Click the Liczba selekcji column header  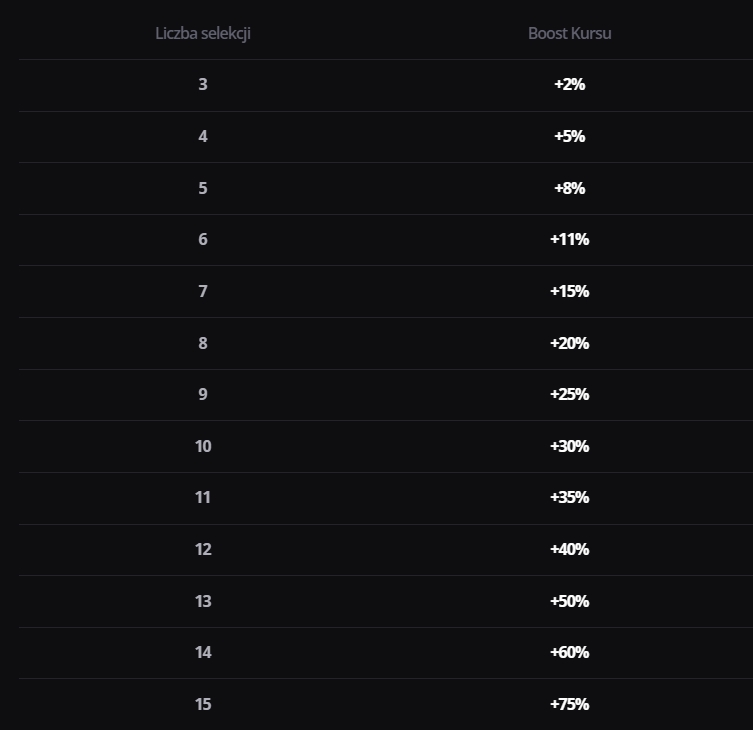[203, 34]
